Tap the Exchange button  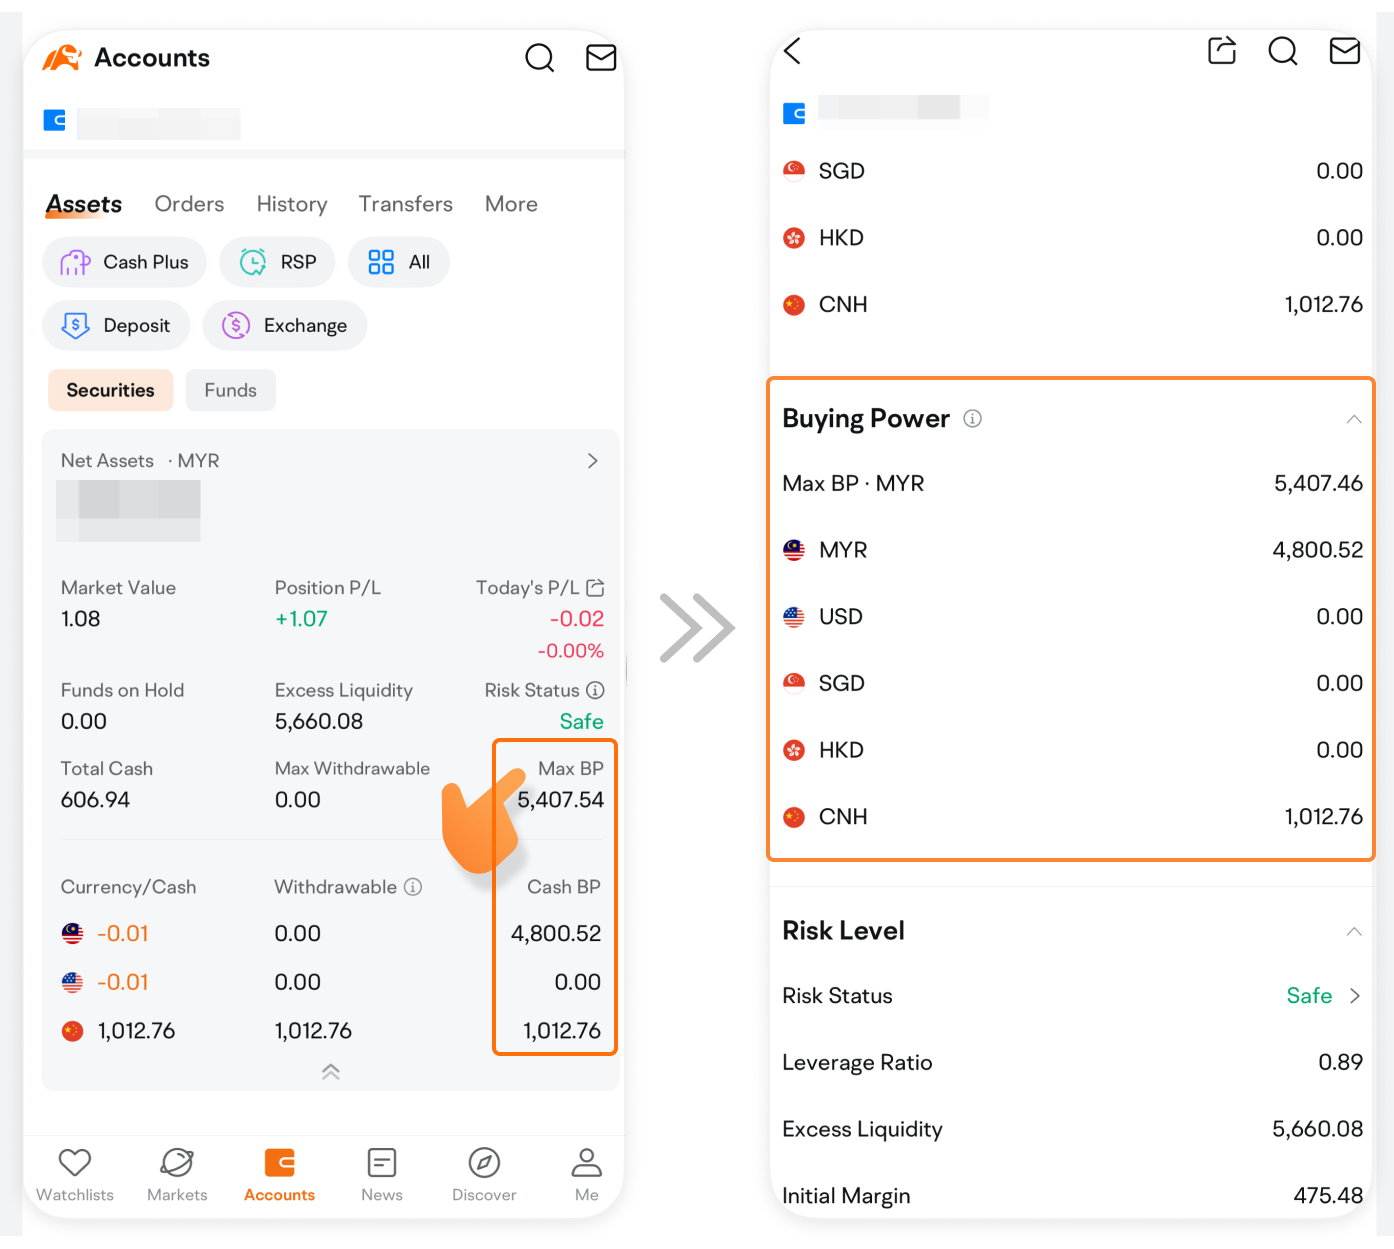pos(285,325)
